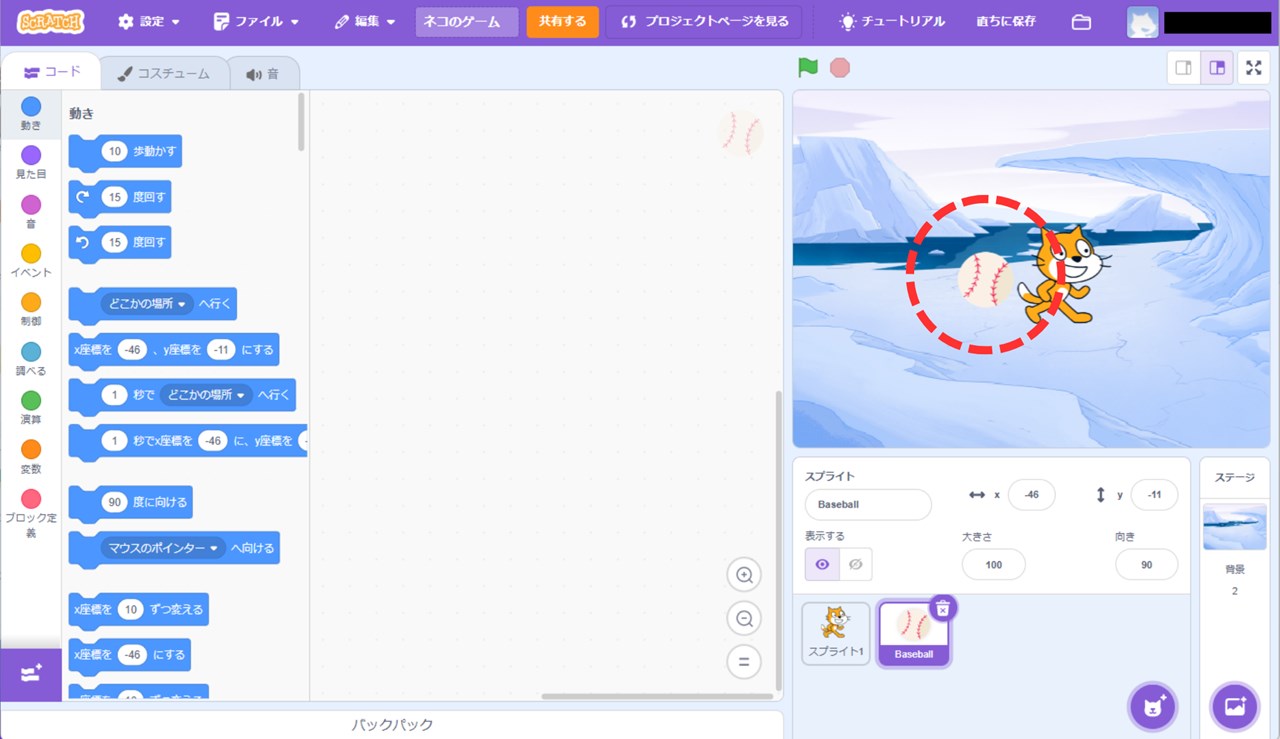Open the add extension button
Image resolution: width=1280 pixels, height=739 pixels.
[30, 674]
